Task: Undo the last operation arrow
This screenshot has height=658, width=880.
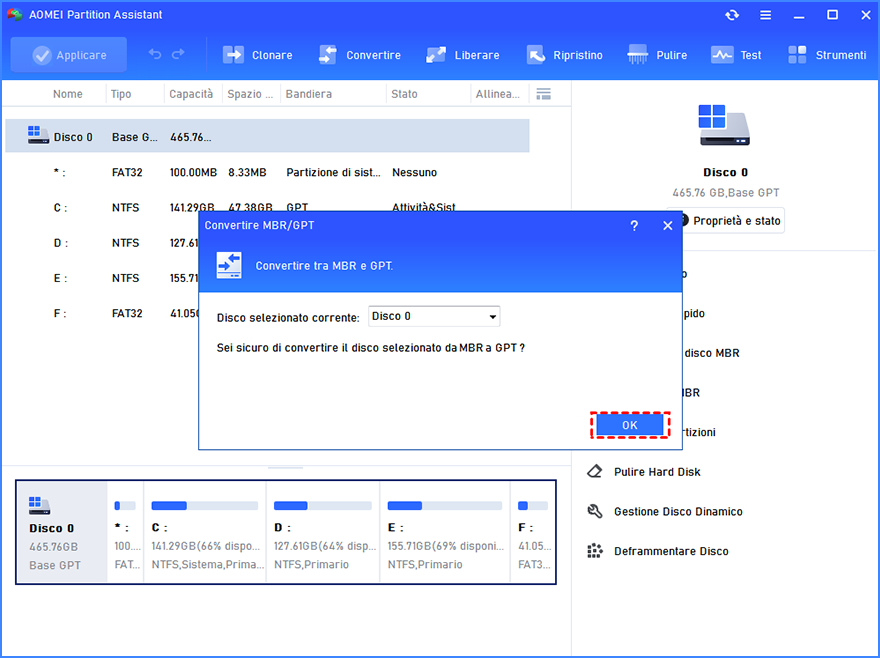Action: [x=155, y=54]
